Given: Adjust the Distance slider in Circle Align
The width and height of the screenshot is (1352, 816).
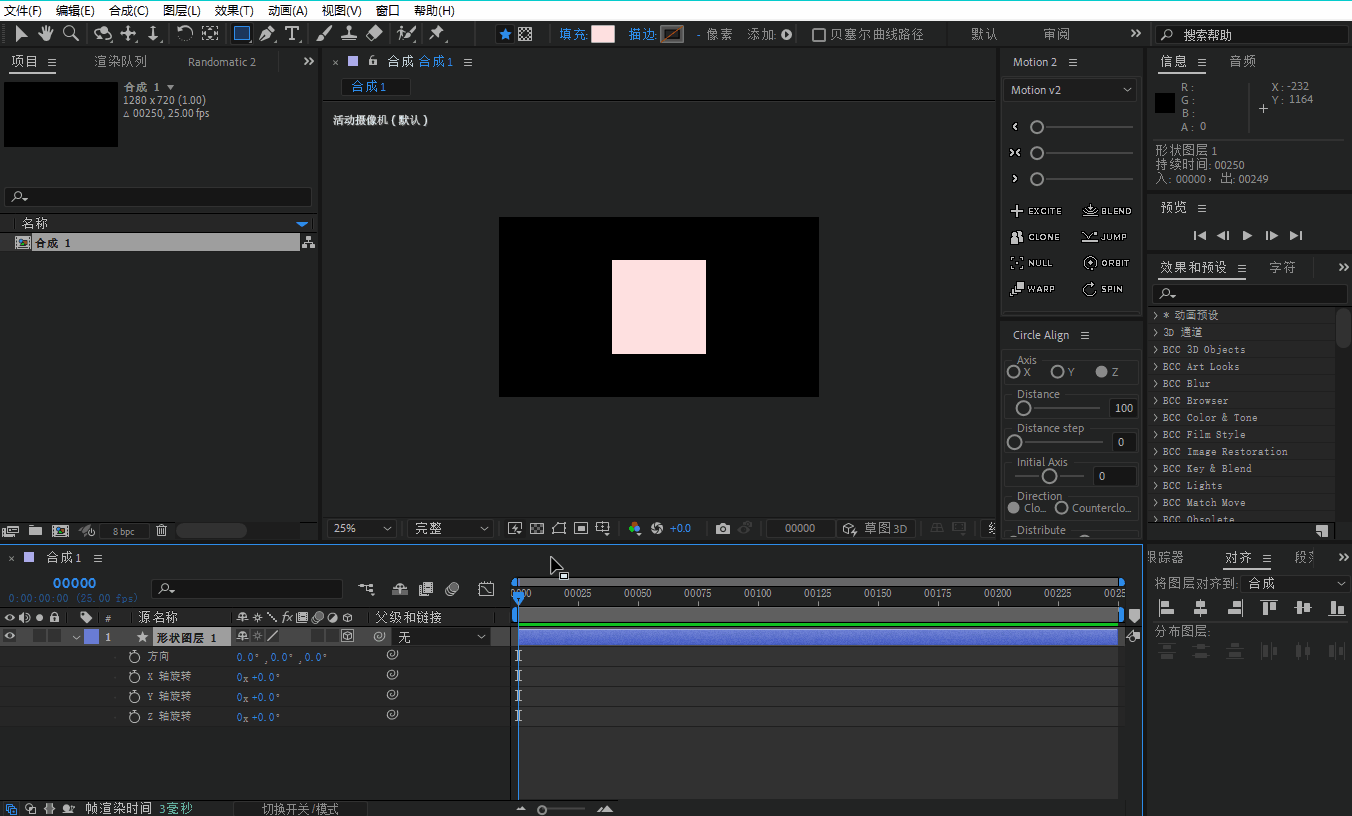Looking at the screenshot, I should pos(1059,408).
